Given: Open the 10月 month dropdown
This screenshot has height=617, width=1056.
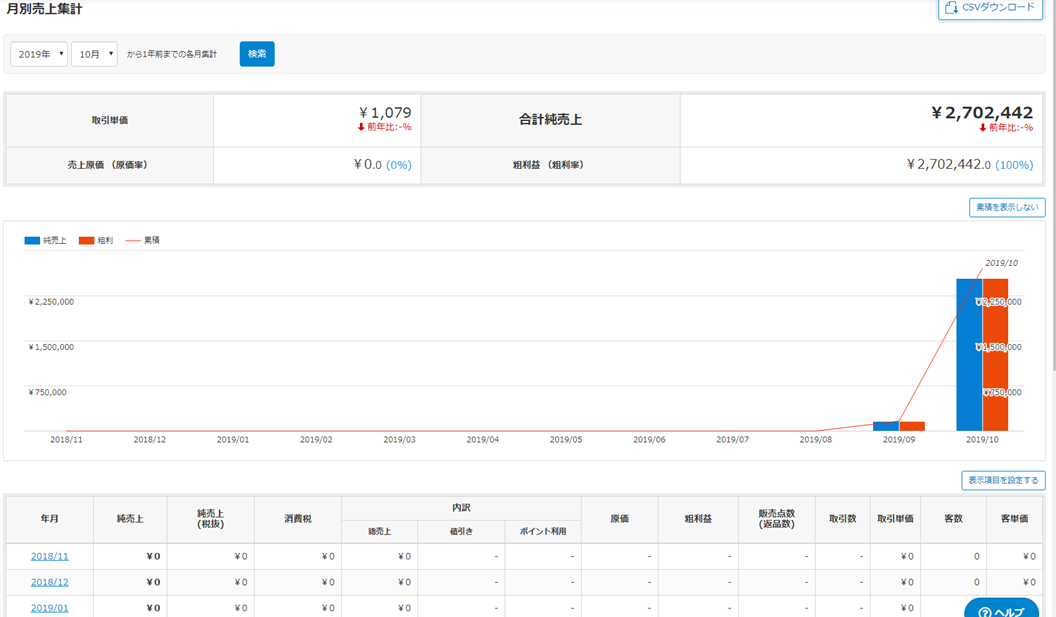Looking at the screenshot, I should (94, 54).
